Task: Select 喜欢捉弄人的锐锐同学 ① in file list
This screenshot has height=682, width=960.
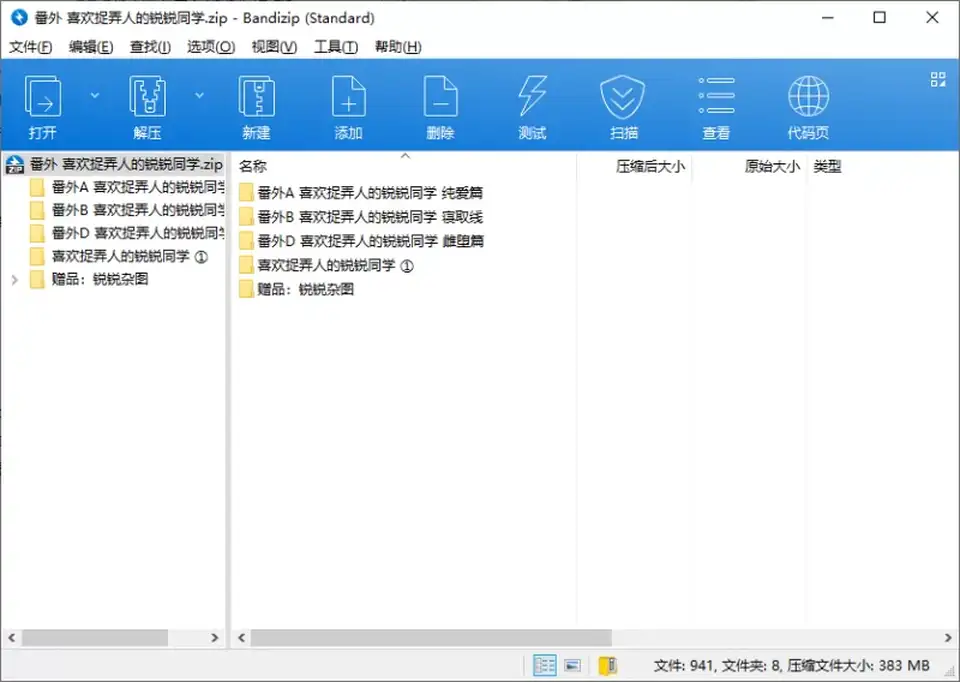Action: pyautogui.click(x=326, y=265)
